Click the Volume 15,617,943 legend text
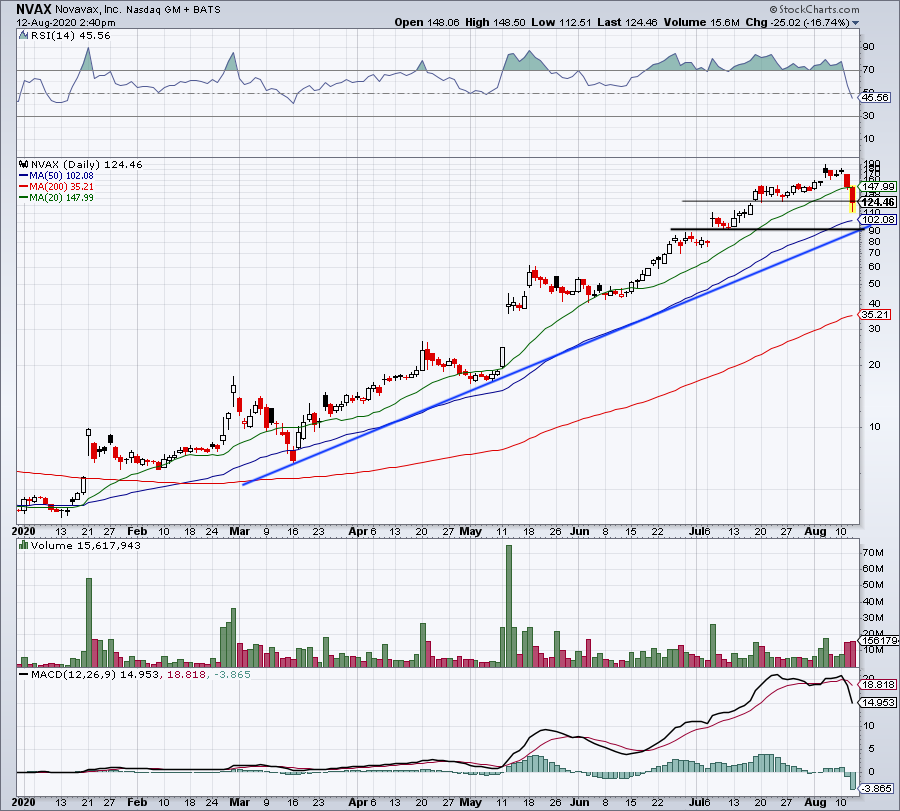Viewport: 900px width, 811px height. (x=86, y=545)
